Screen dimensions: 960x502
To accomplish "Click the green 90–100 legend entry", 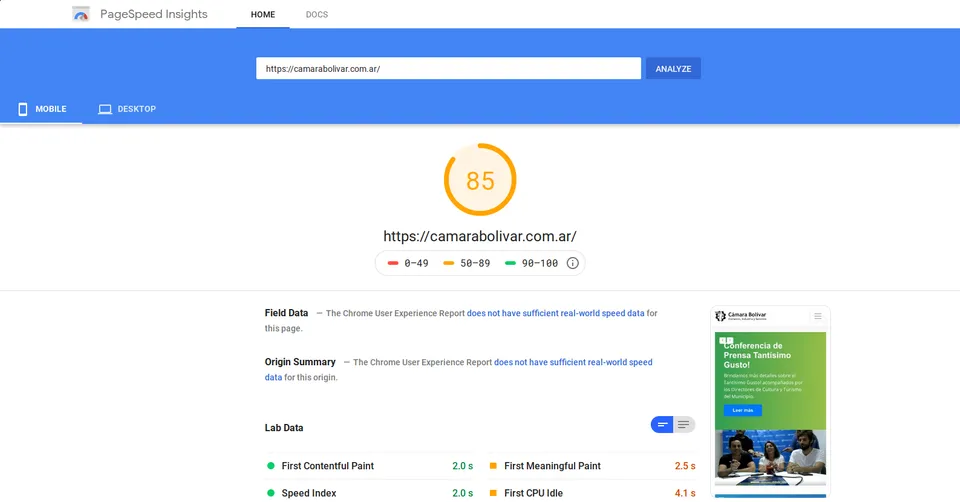I will [x=531, y=263].
